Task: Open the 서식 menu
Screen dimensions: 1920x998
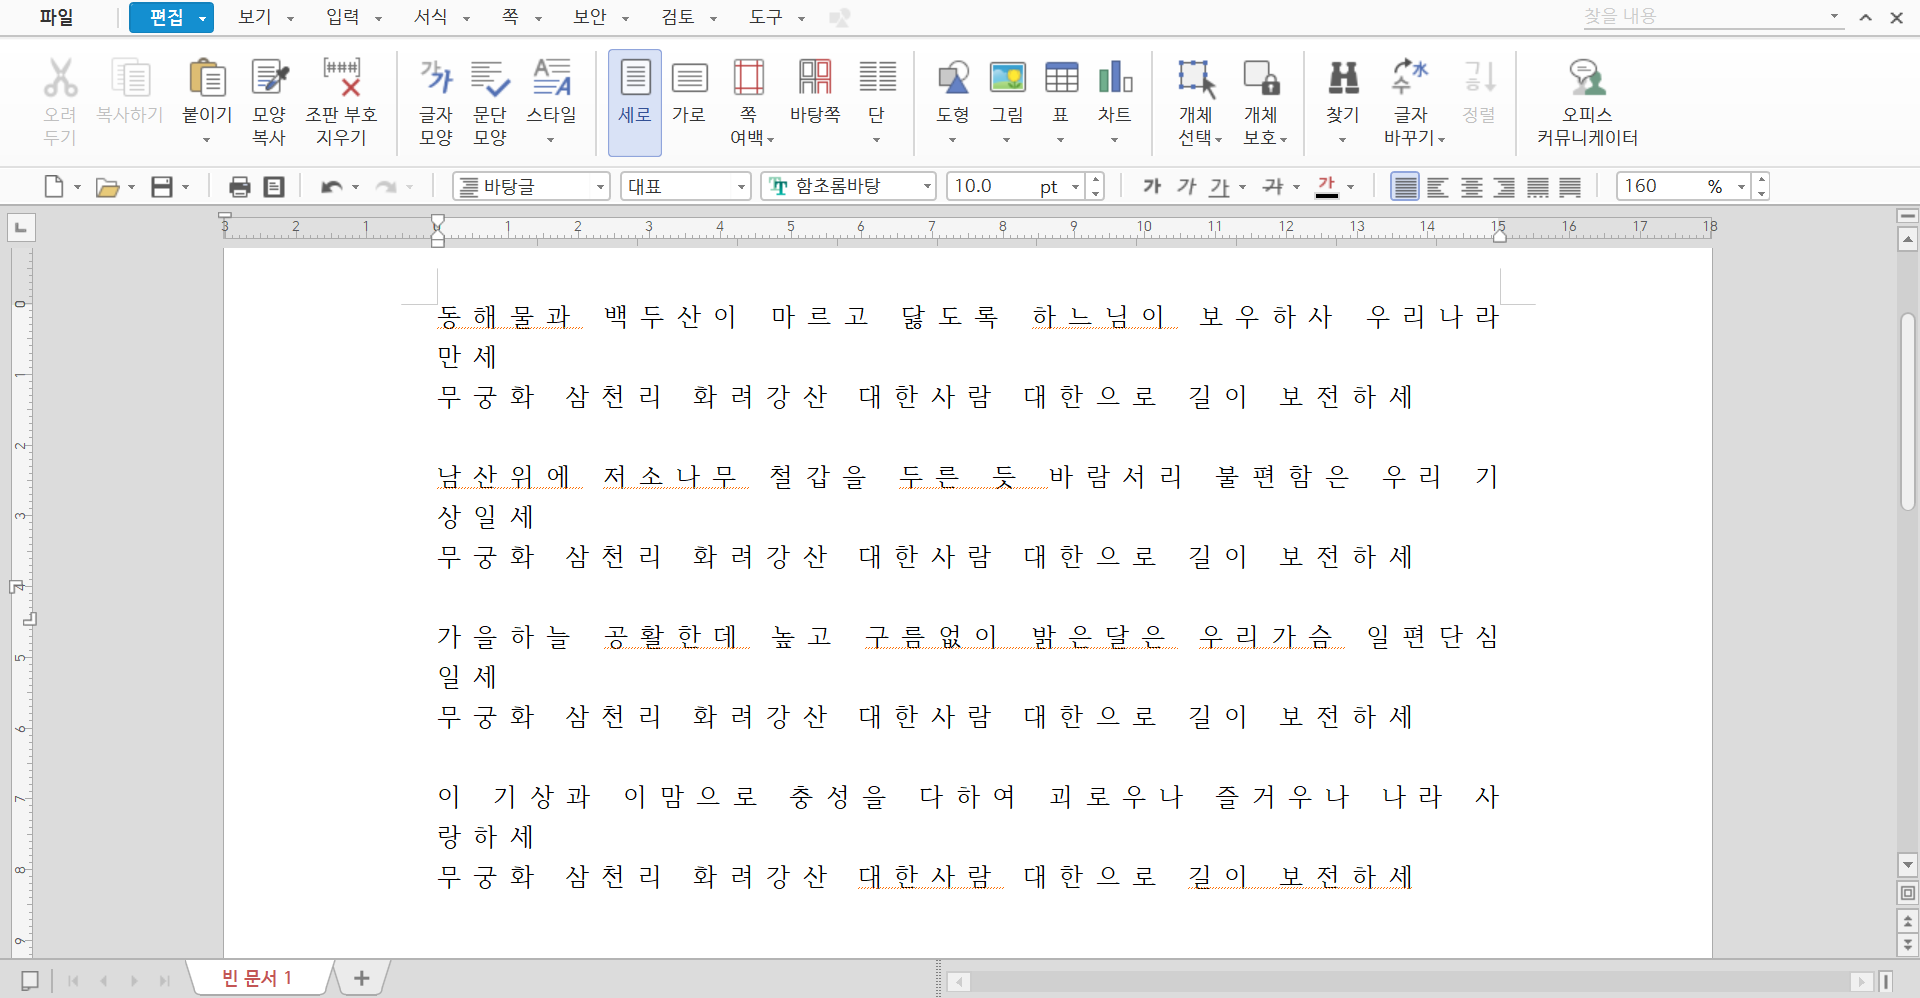Action: point(431,17)
